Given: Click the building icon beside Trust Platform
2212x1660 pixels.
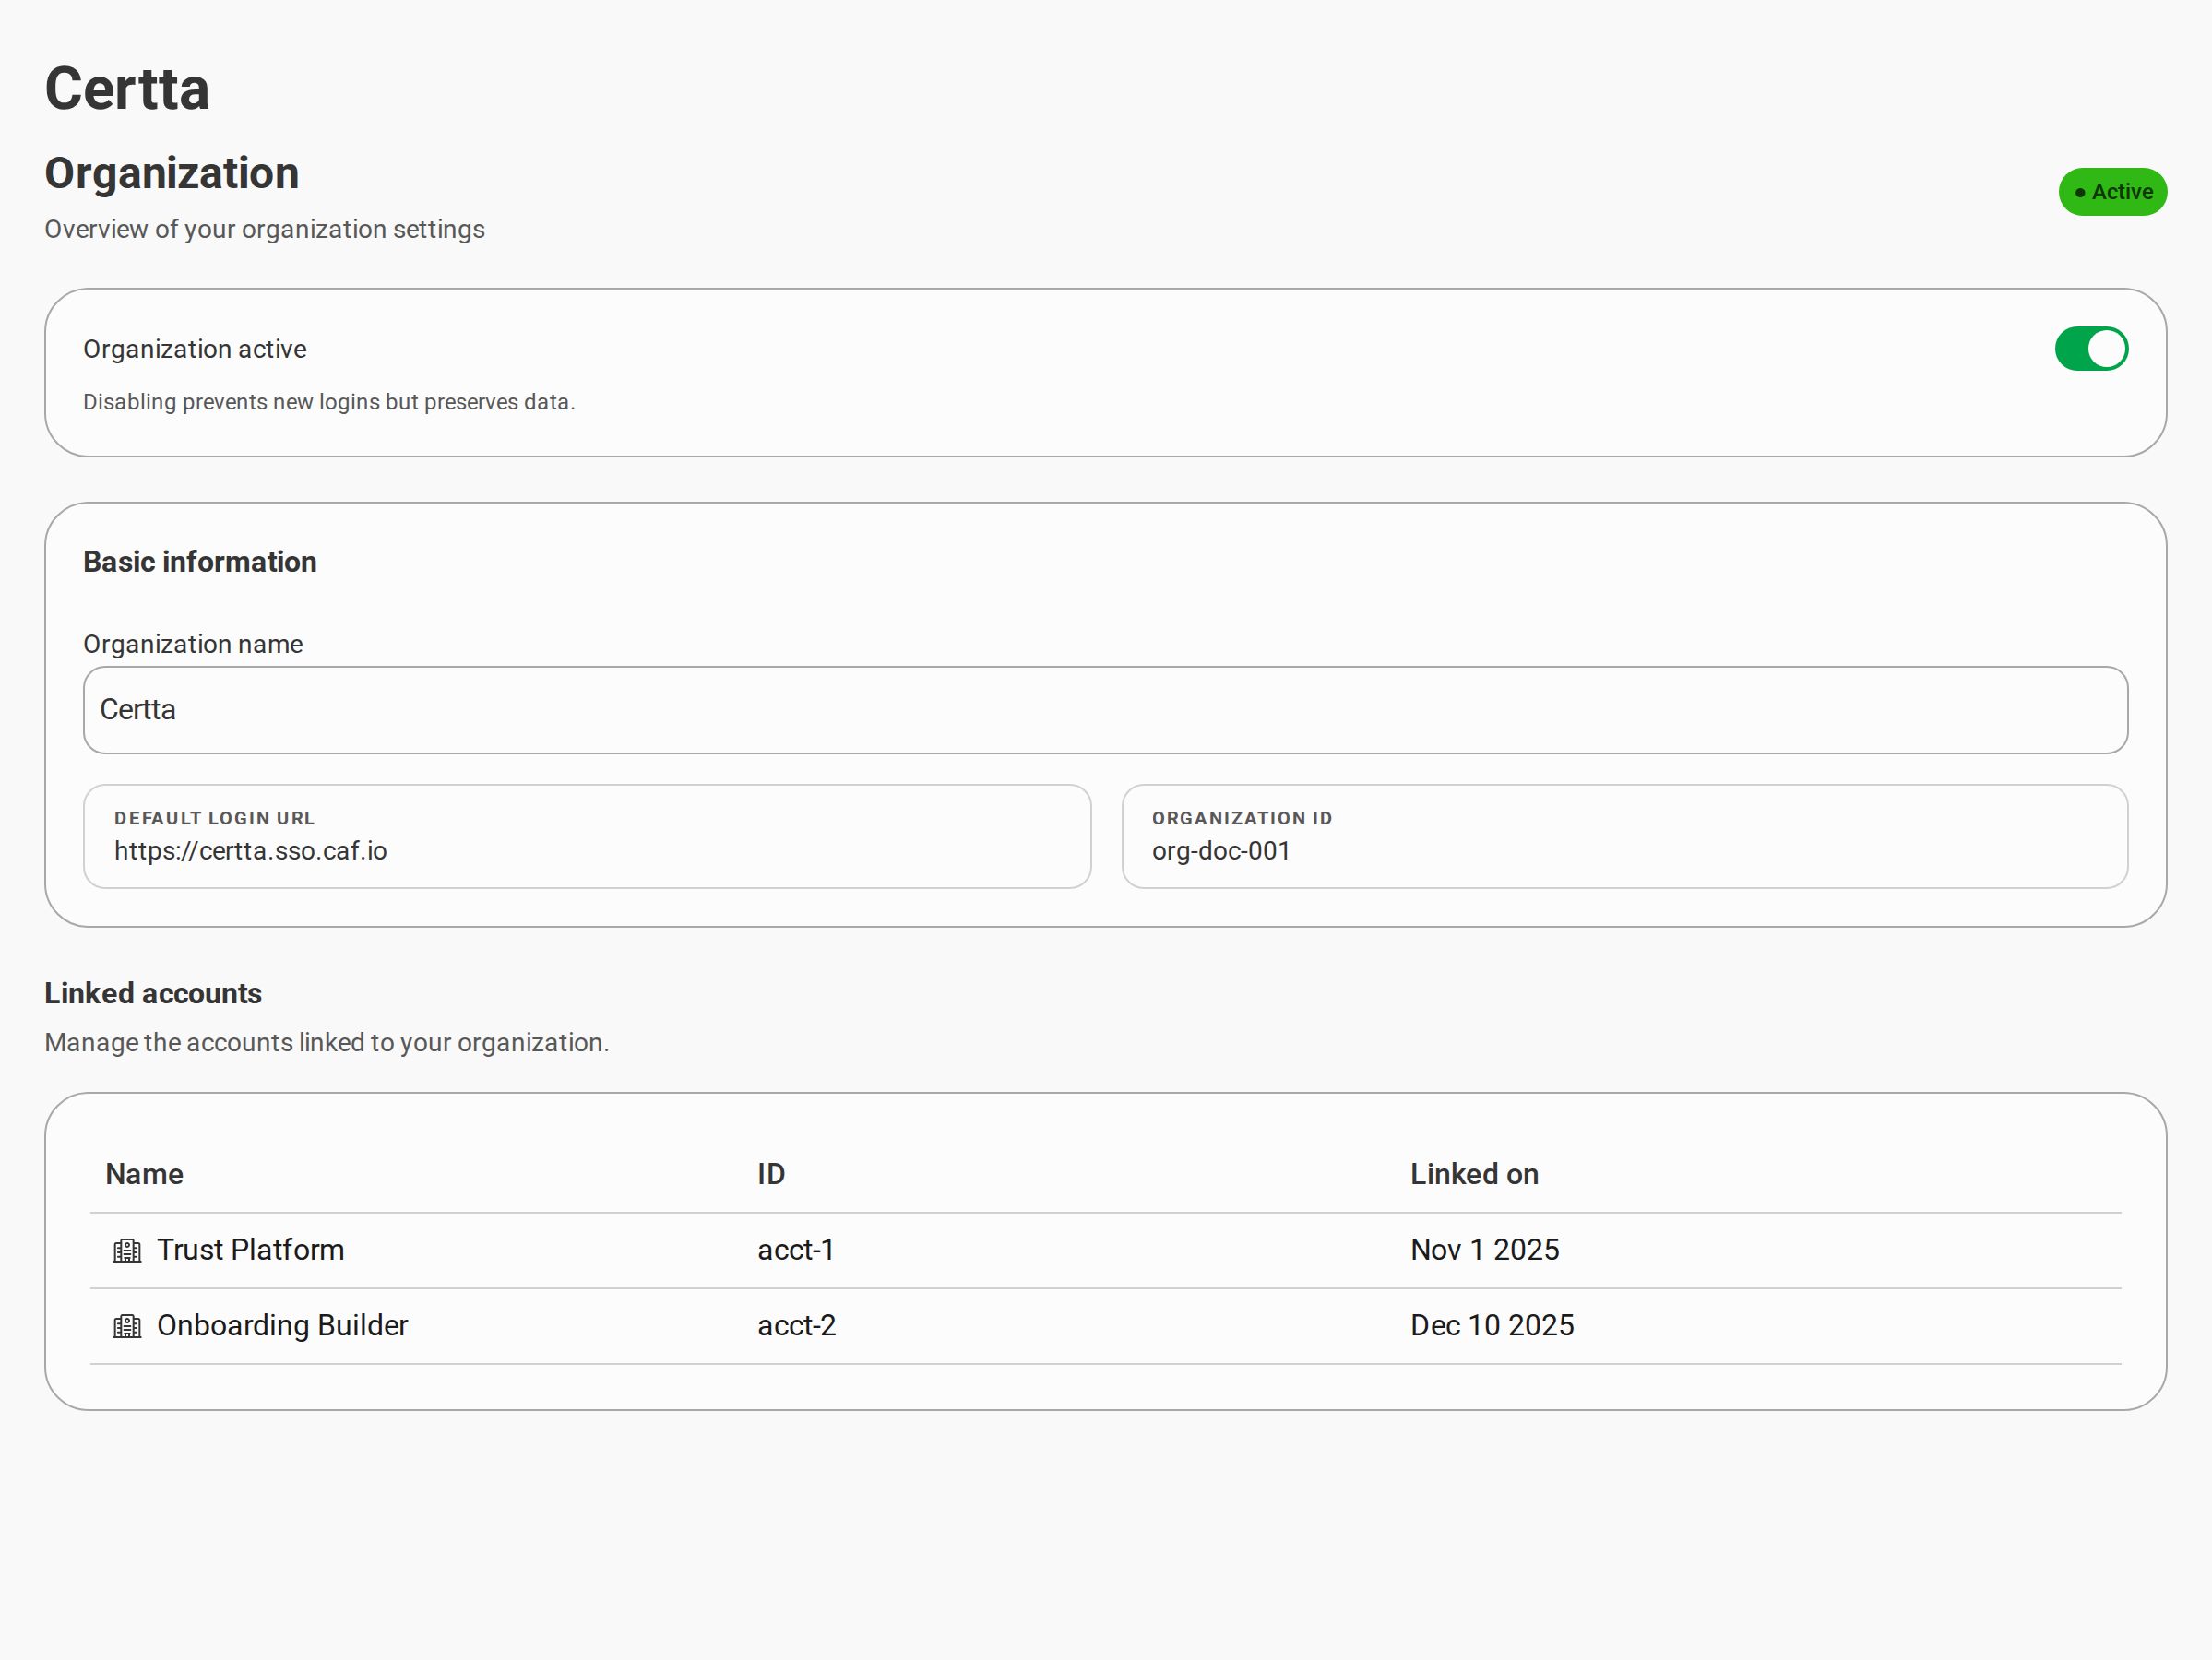Looking at the screenshot, I should [x=127, y=1251].
